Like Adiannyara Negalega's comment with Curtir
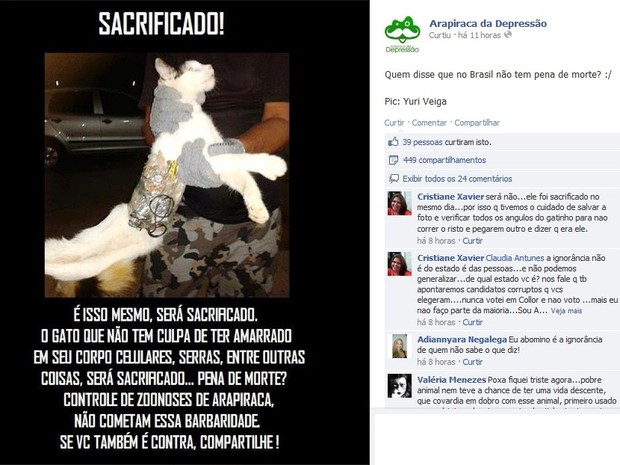Viewport: 620px width, 465px height. point(473,362)
